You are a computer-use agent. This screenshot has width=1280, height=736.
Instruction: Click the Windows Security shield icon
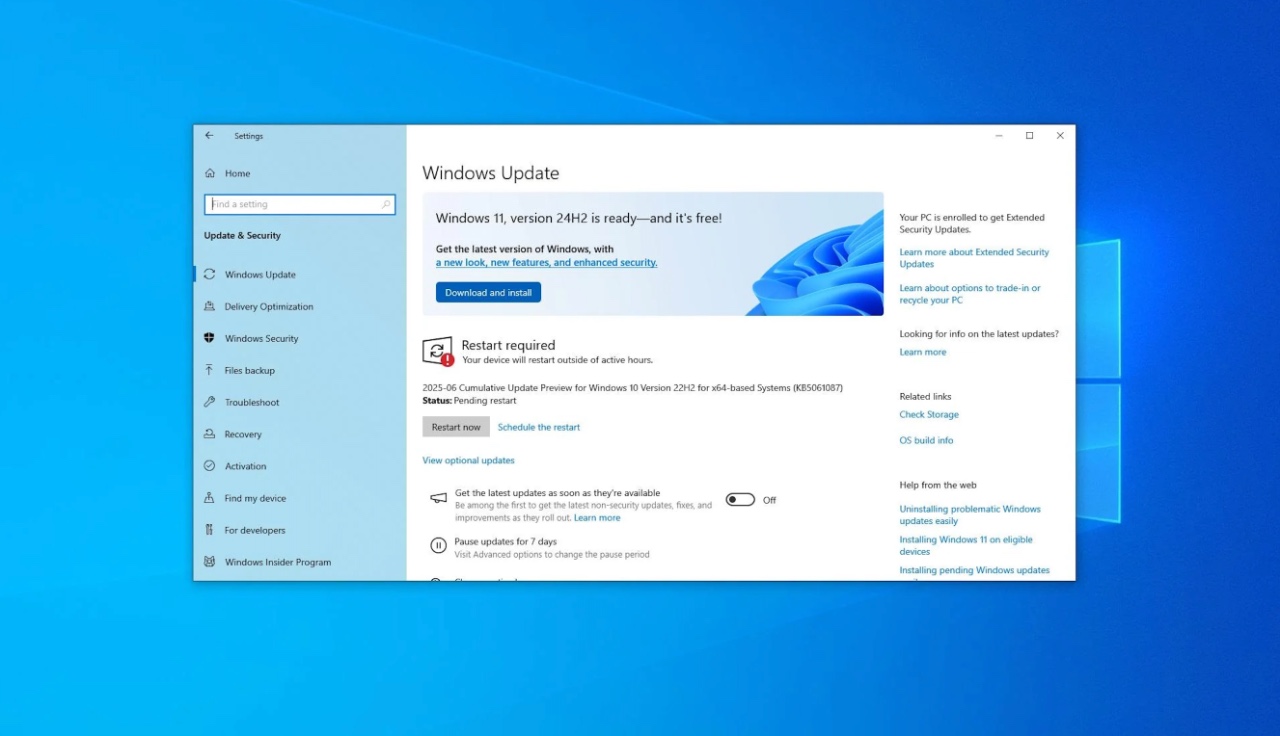(x=210, y=338)
